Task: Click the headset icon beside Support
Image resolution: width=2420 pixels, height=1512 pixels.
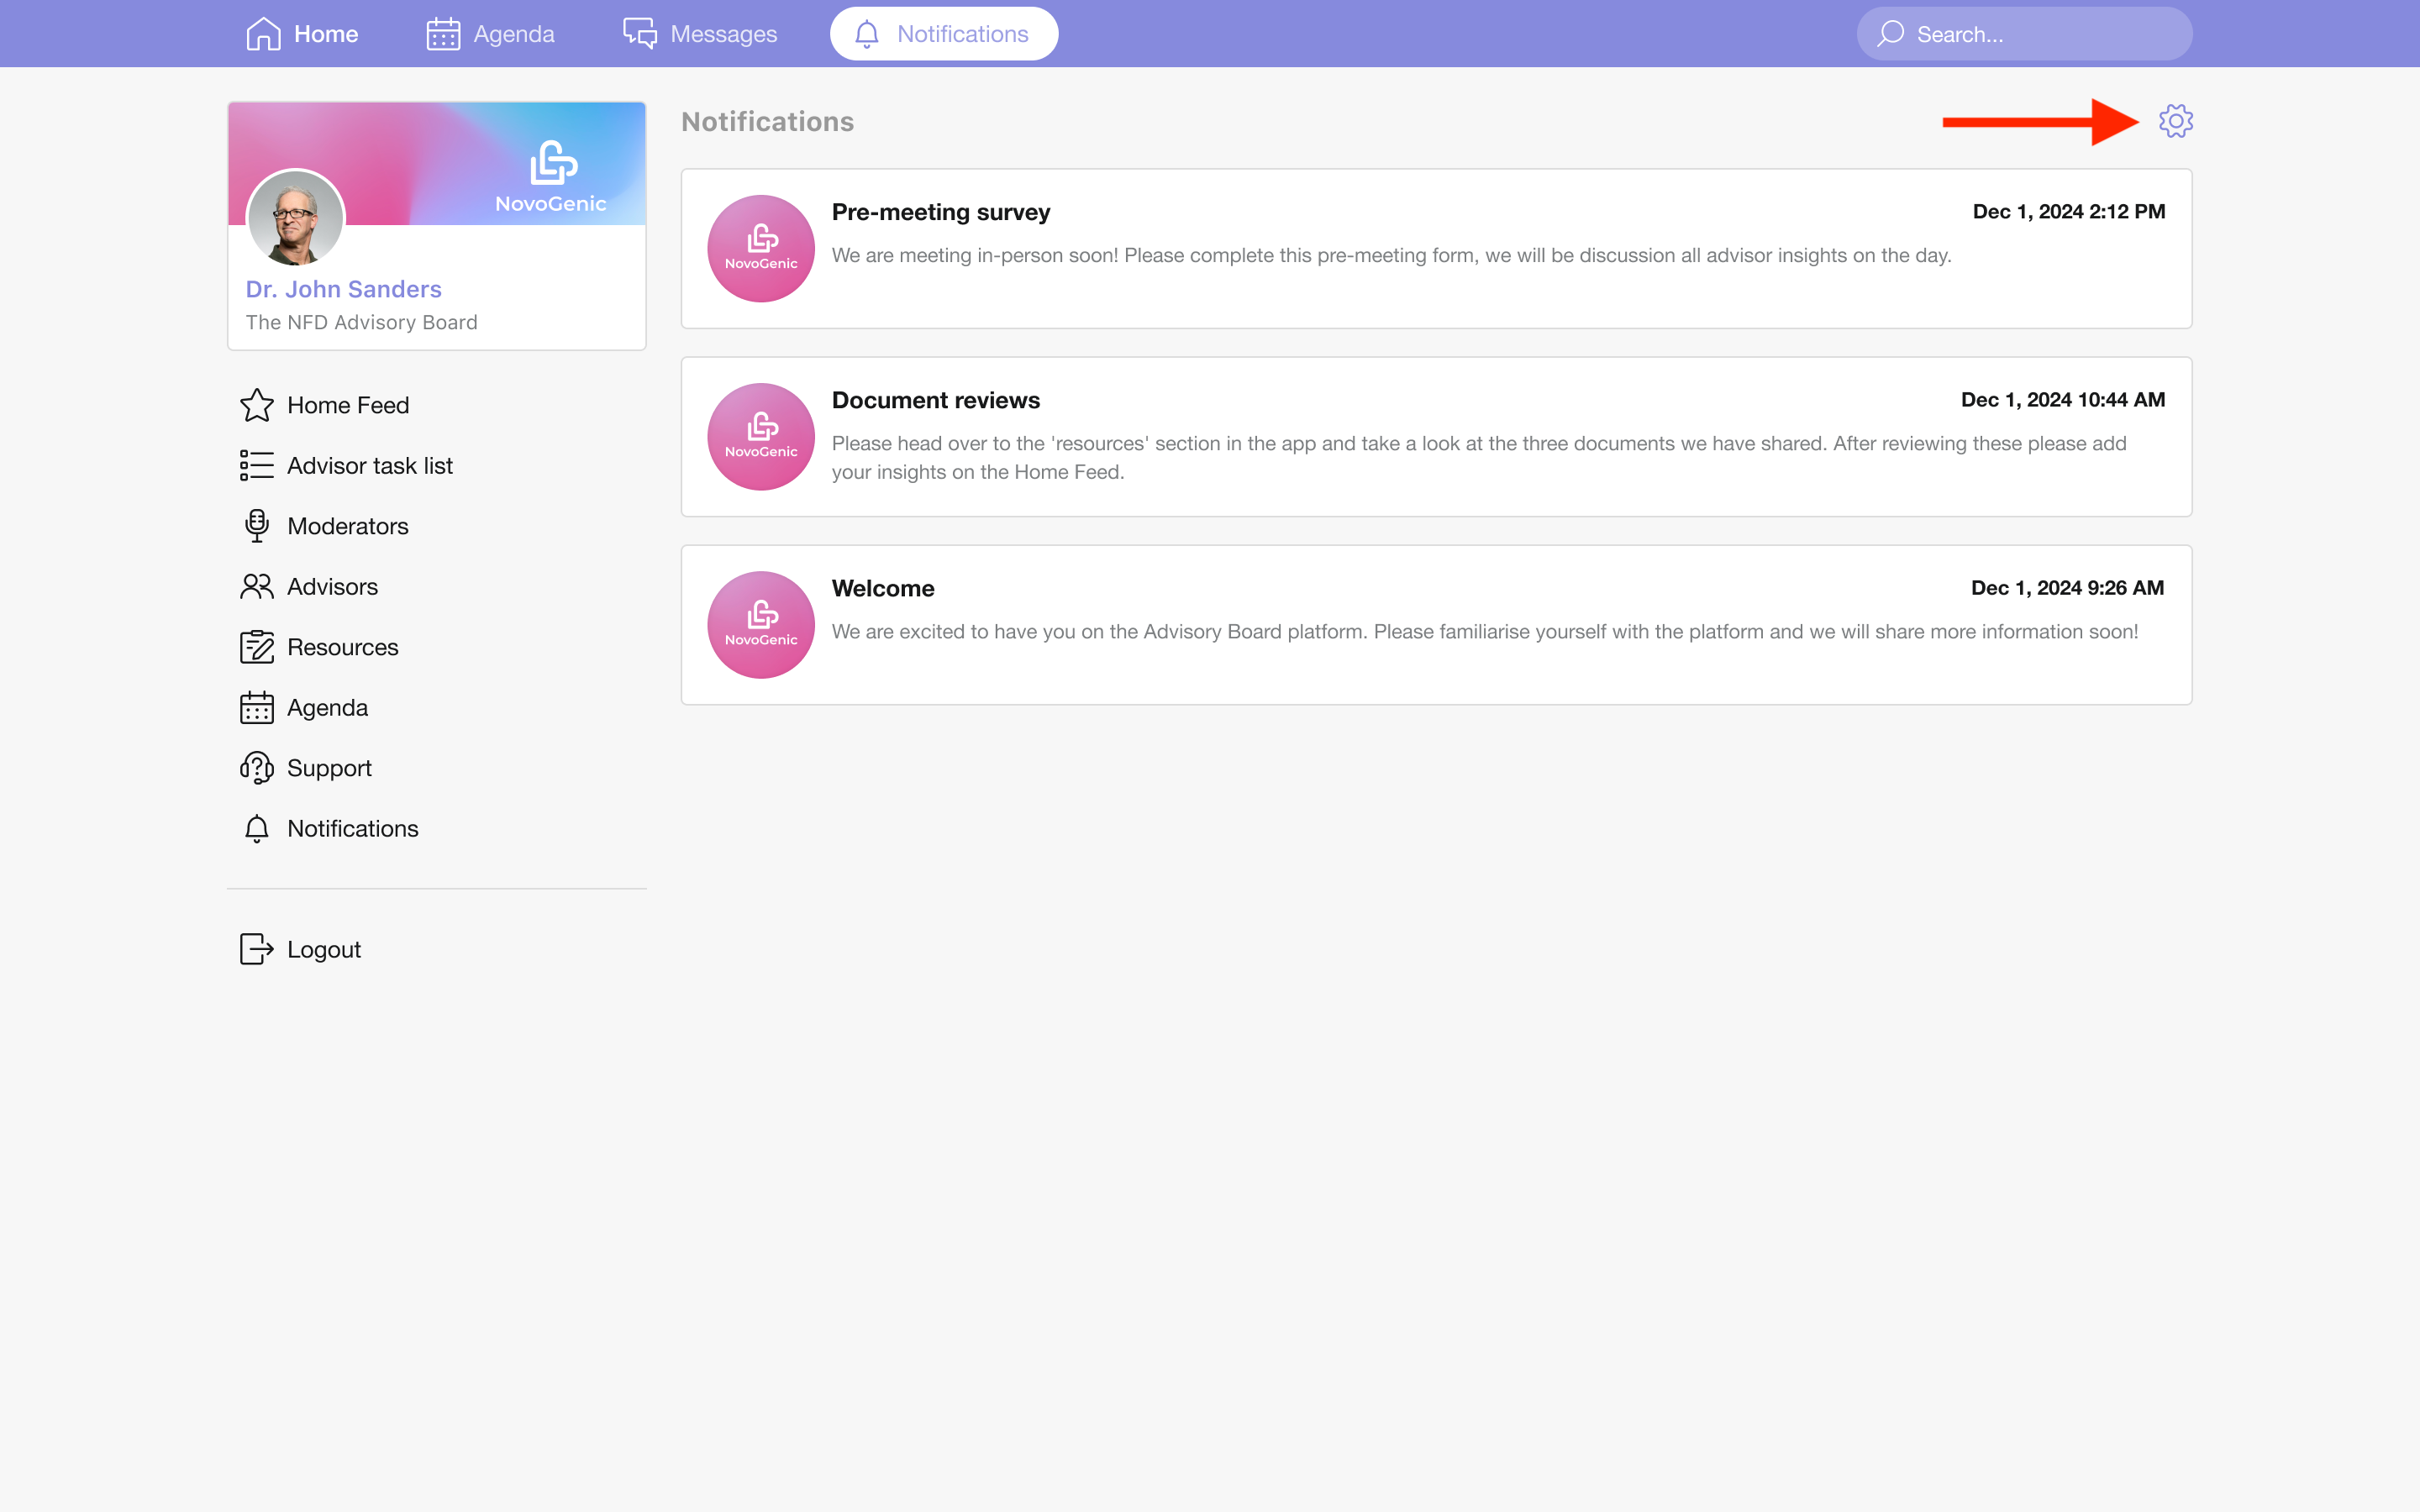Action: 257,768
